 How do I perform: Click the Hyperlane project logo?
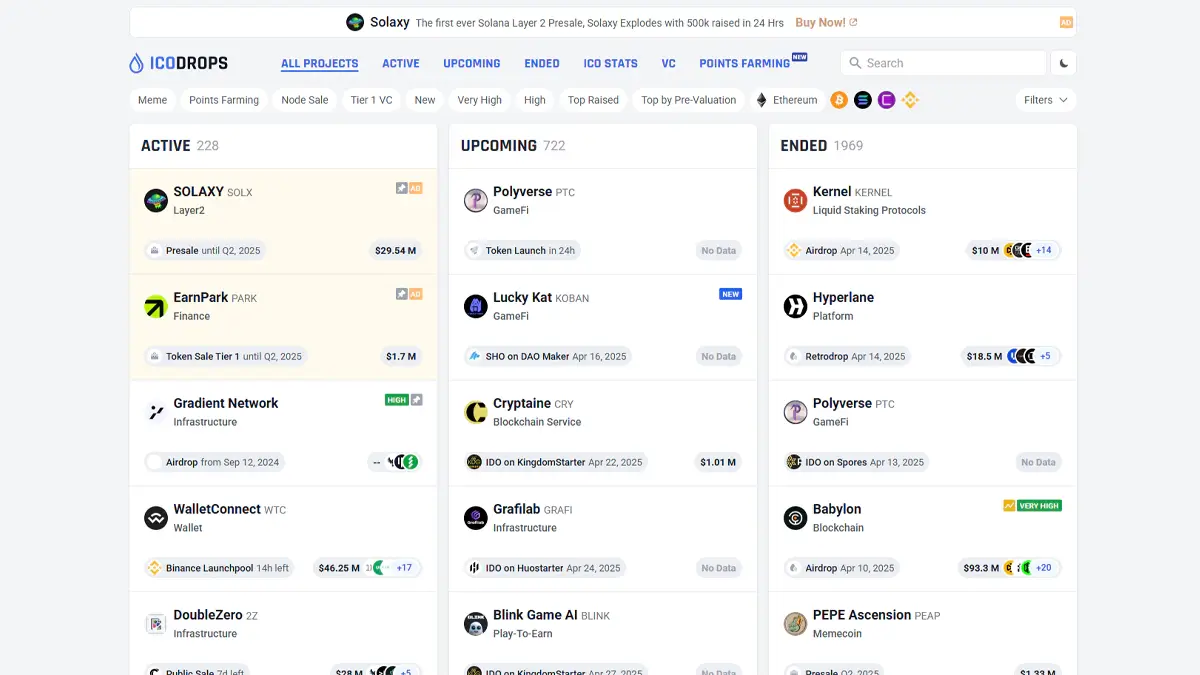coord(795,307)
